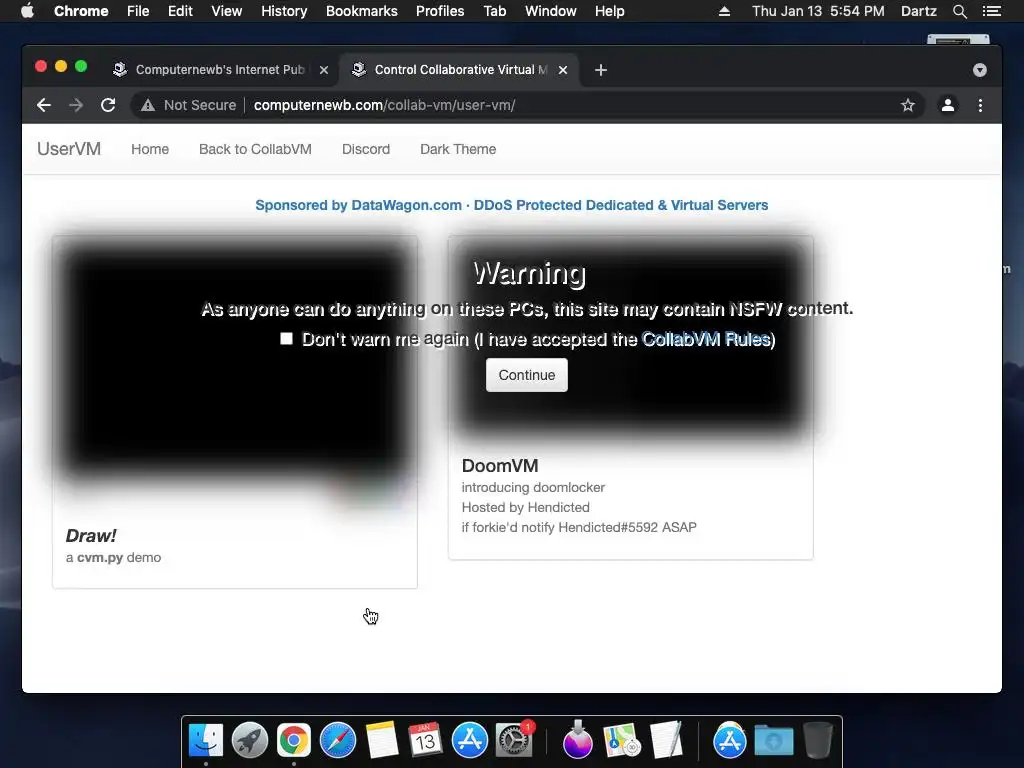This screenshot has height=768, width=1024.
Task: Click the browser back arrow
Action: 44,105
